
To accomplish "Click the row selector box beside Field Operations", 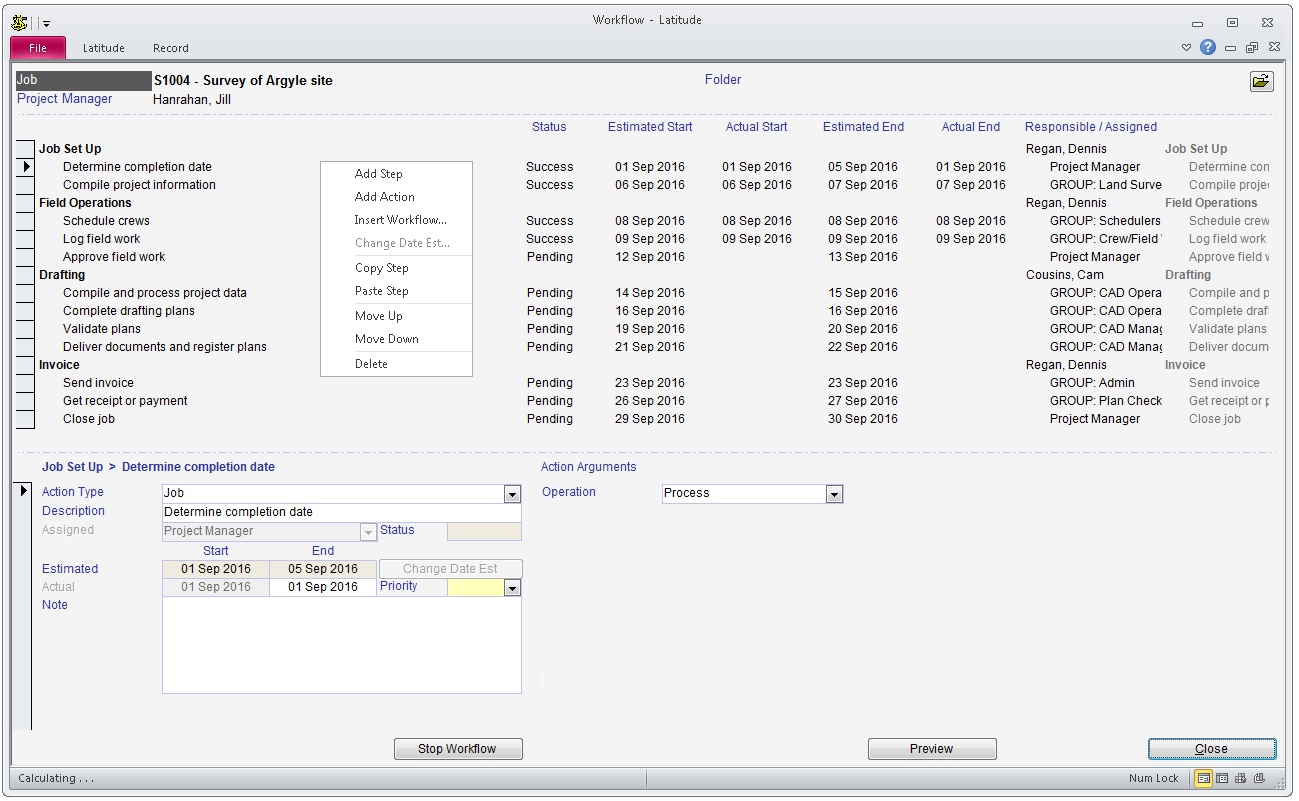I will pyautogui.click(x=24, y=202).
